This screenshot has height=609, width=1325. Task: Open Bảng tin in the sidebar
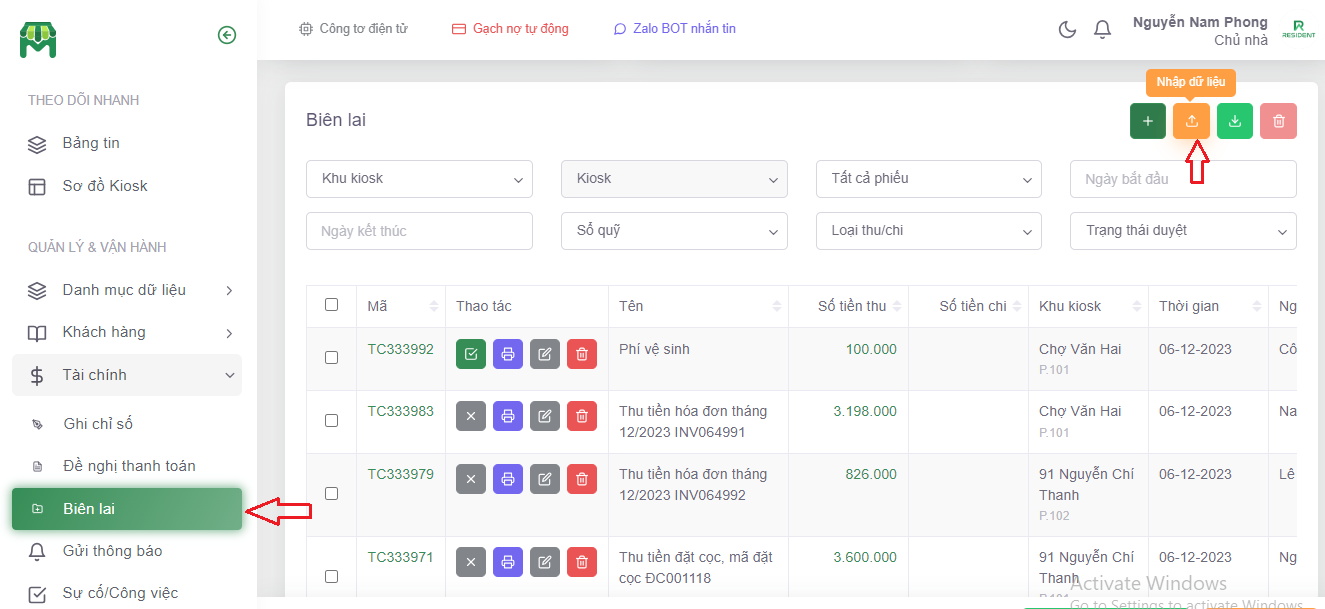click(x=91, y=143)
